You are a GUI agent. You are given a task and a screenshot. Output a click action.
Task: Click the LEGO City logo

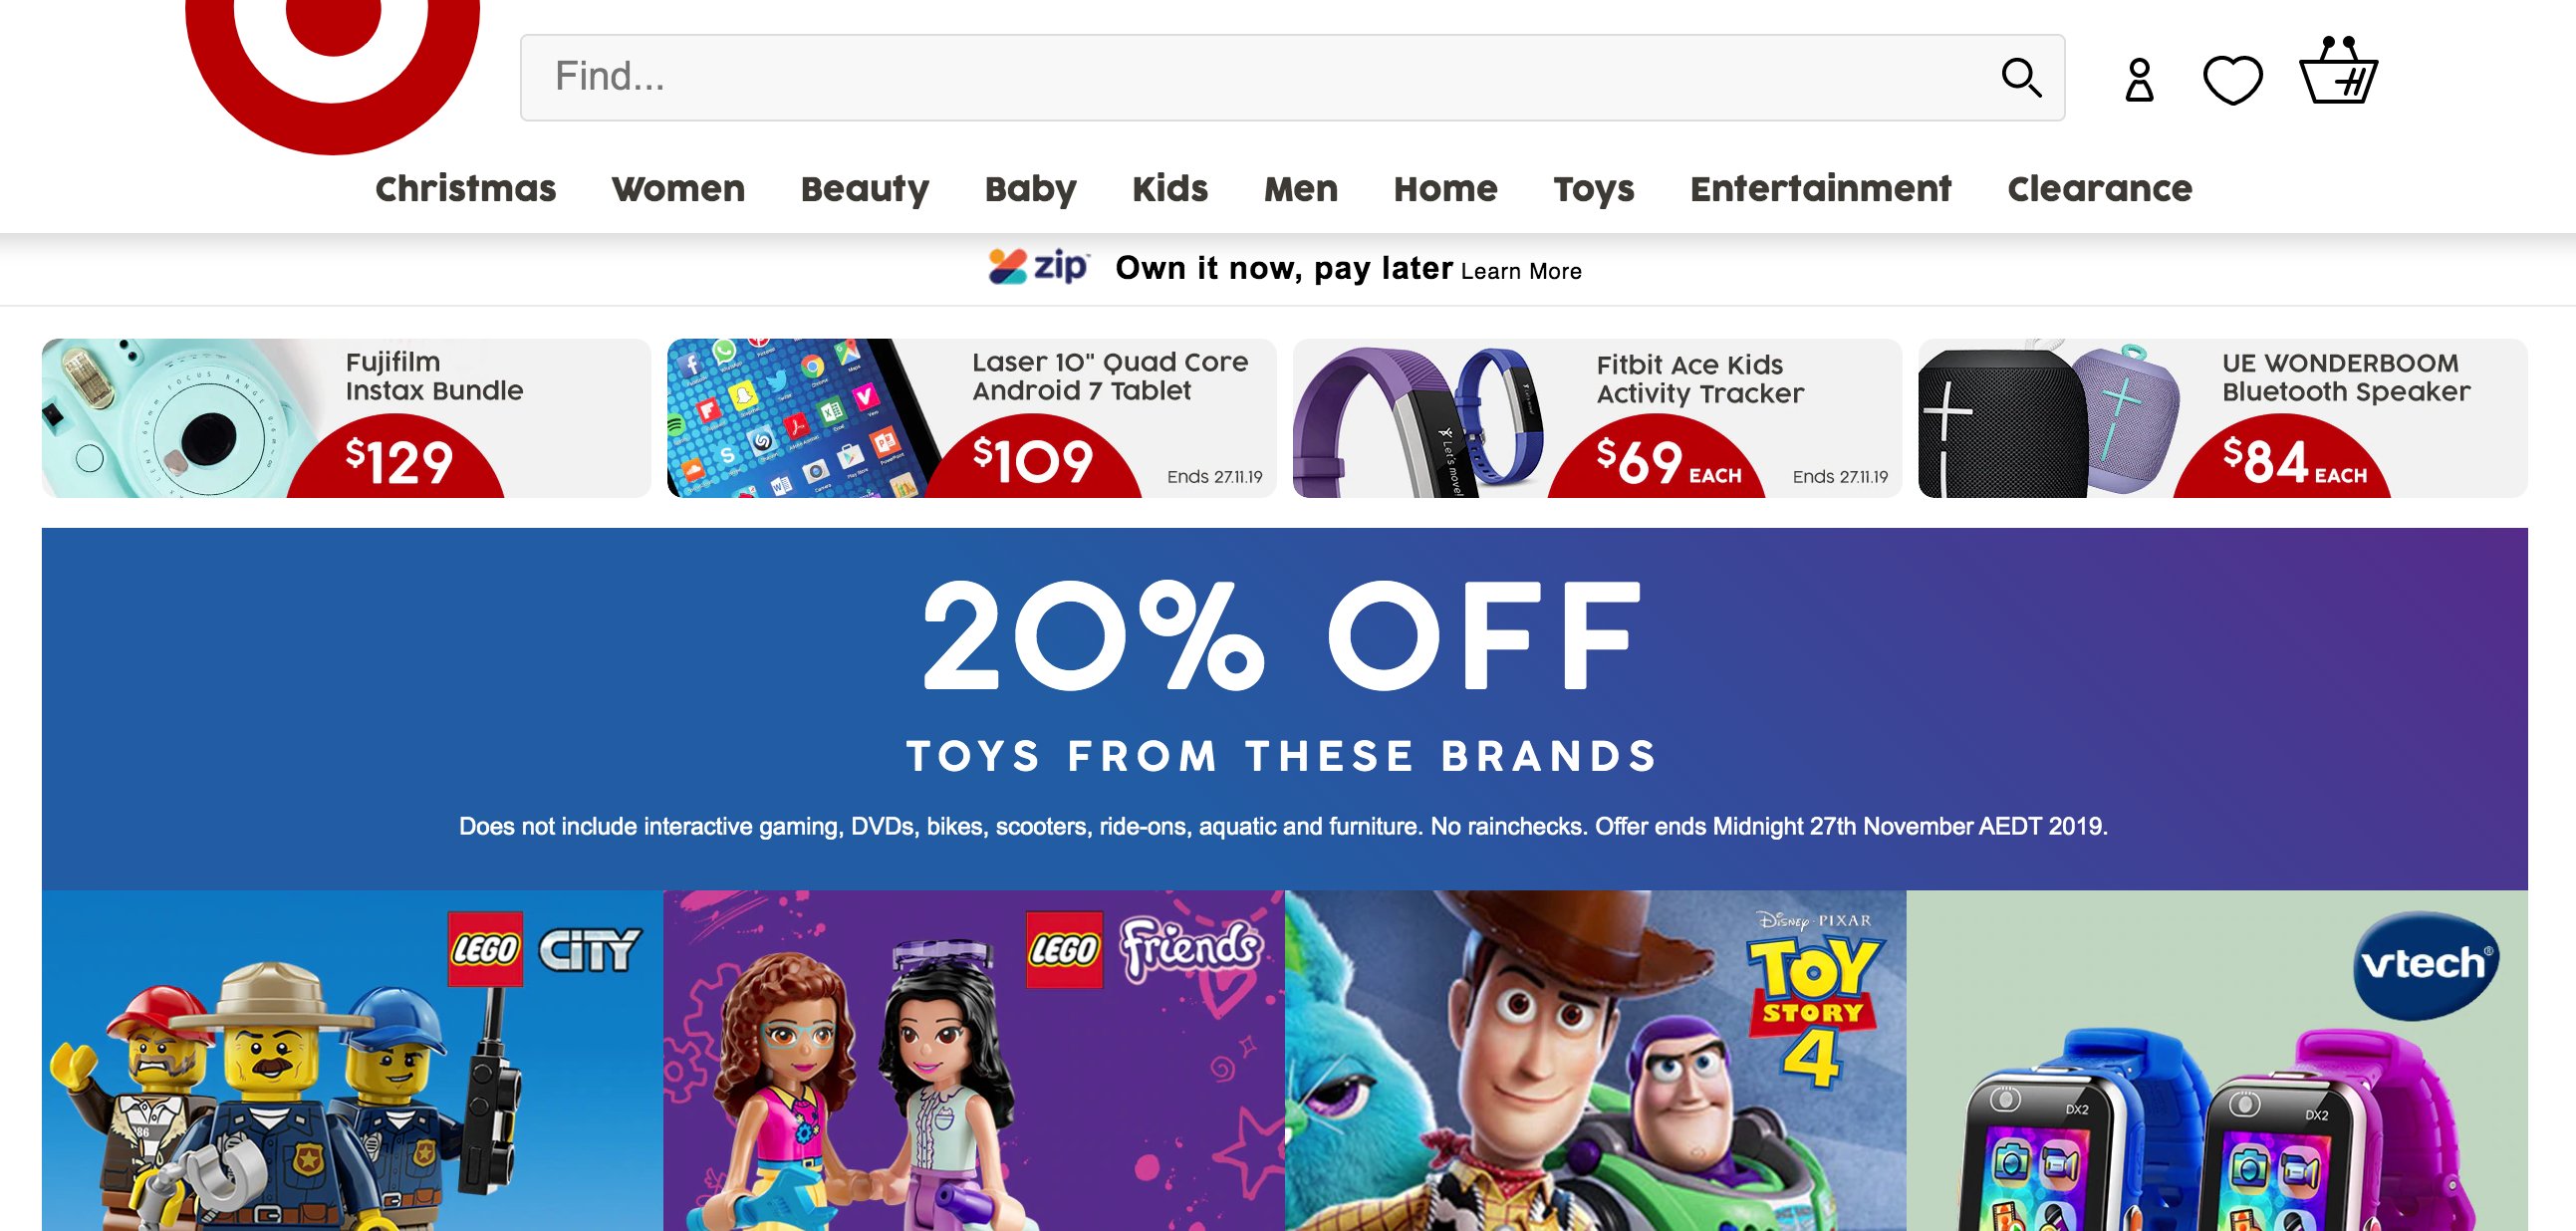(x=545, y=950)
